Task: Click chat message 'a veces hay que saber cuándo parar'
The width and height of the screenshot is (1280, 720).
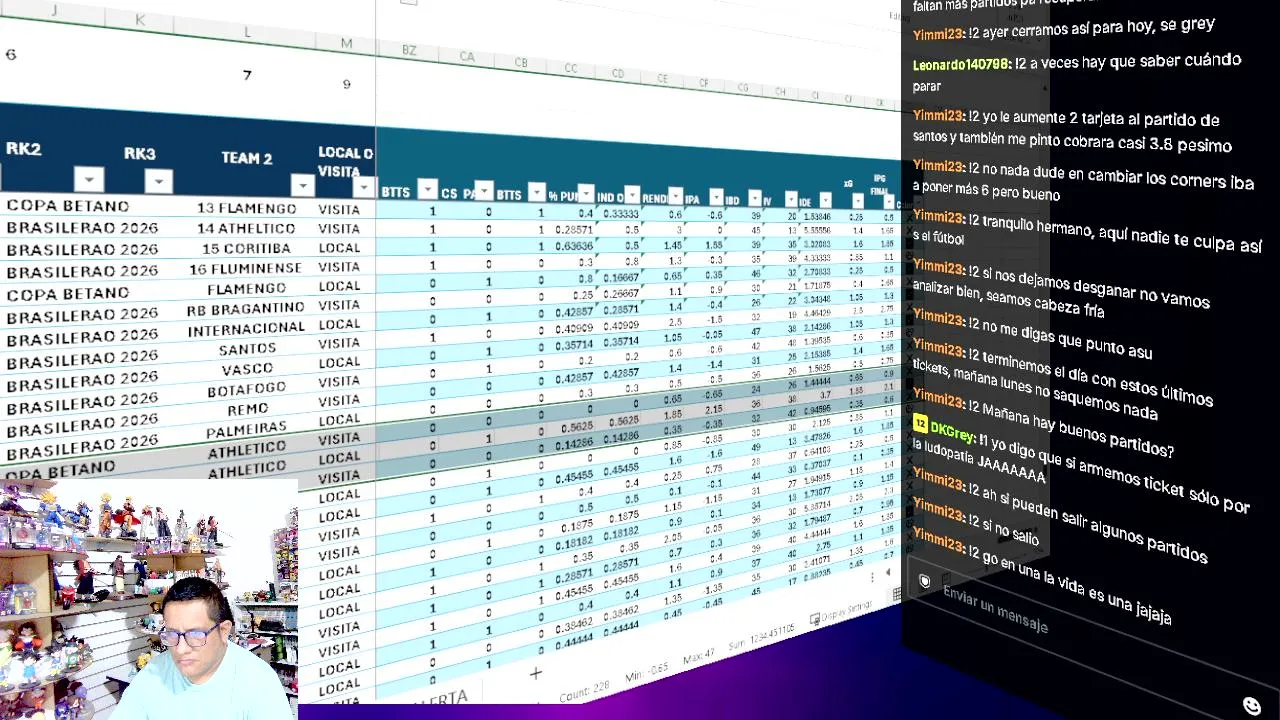Action: tap(1077, 72)
